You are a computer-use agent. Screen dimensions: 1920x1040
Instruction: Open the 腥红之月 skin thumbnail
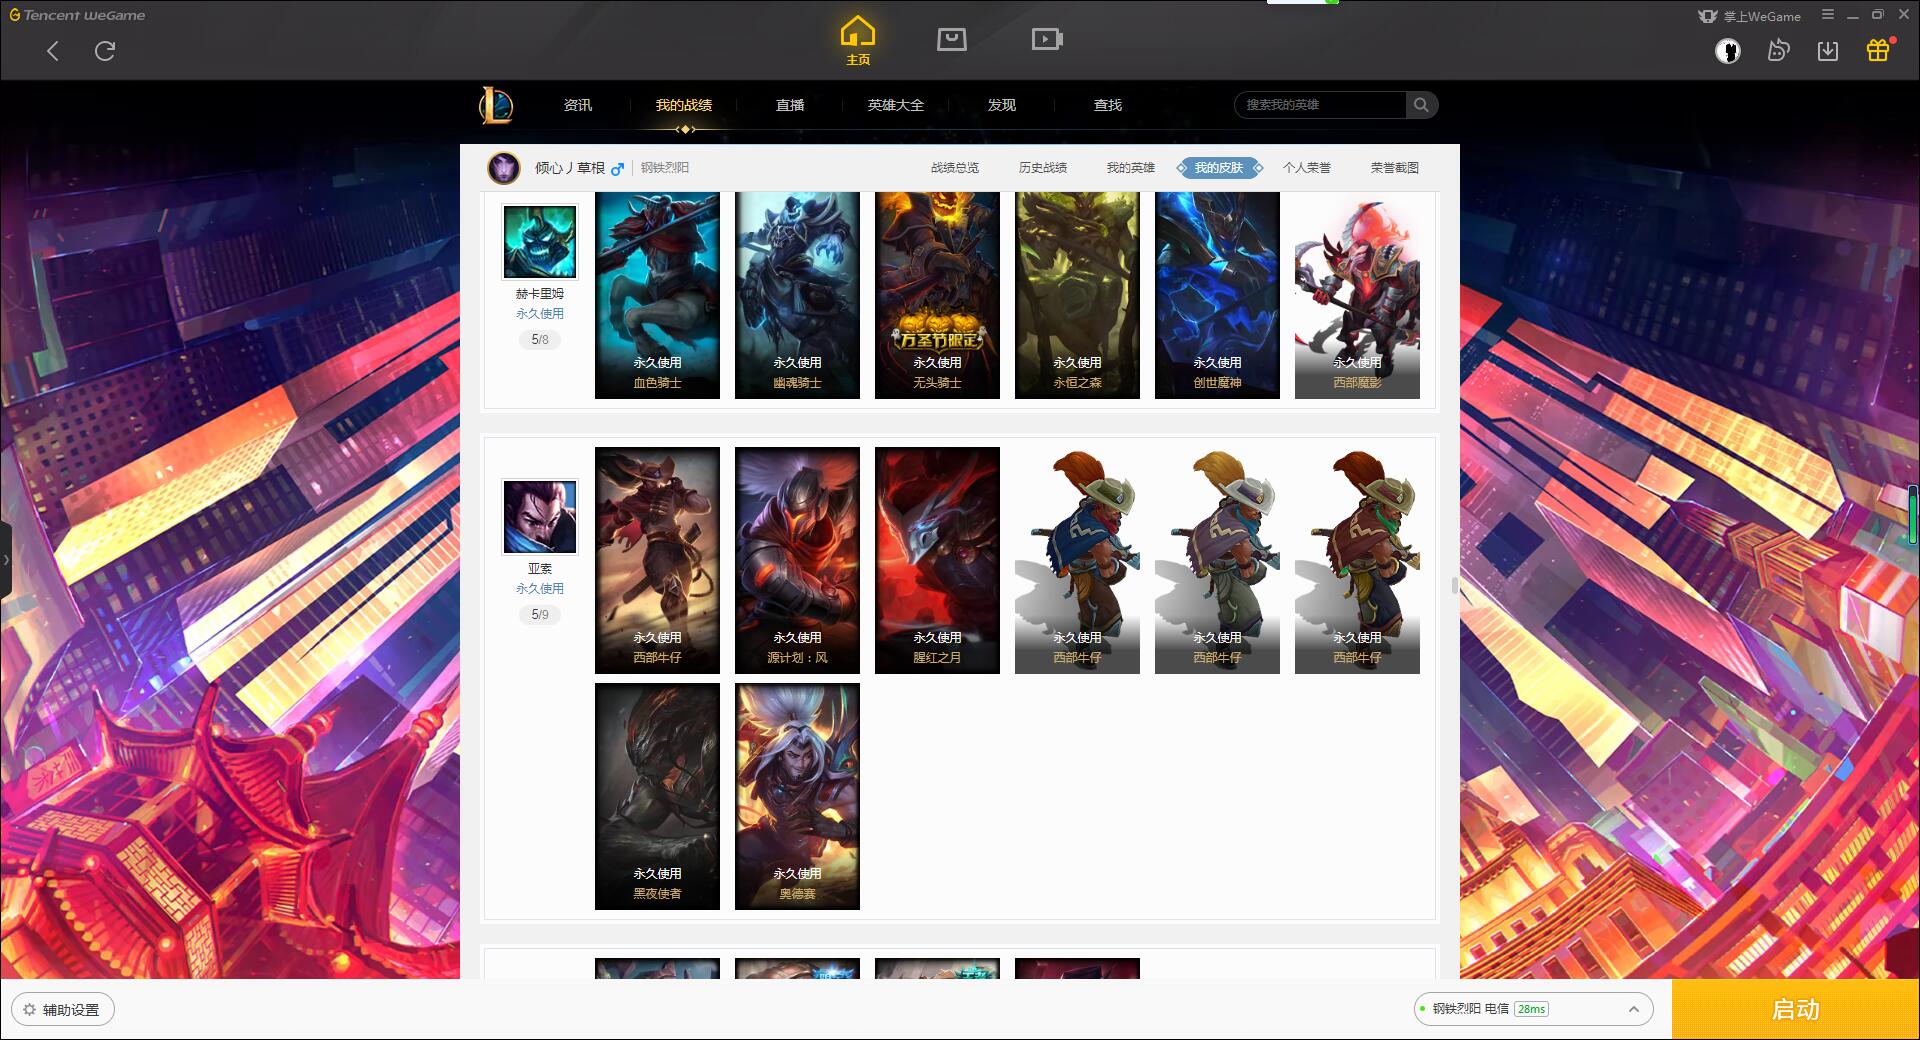[x=937, y=560]
